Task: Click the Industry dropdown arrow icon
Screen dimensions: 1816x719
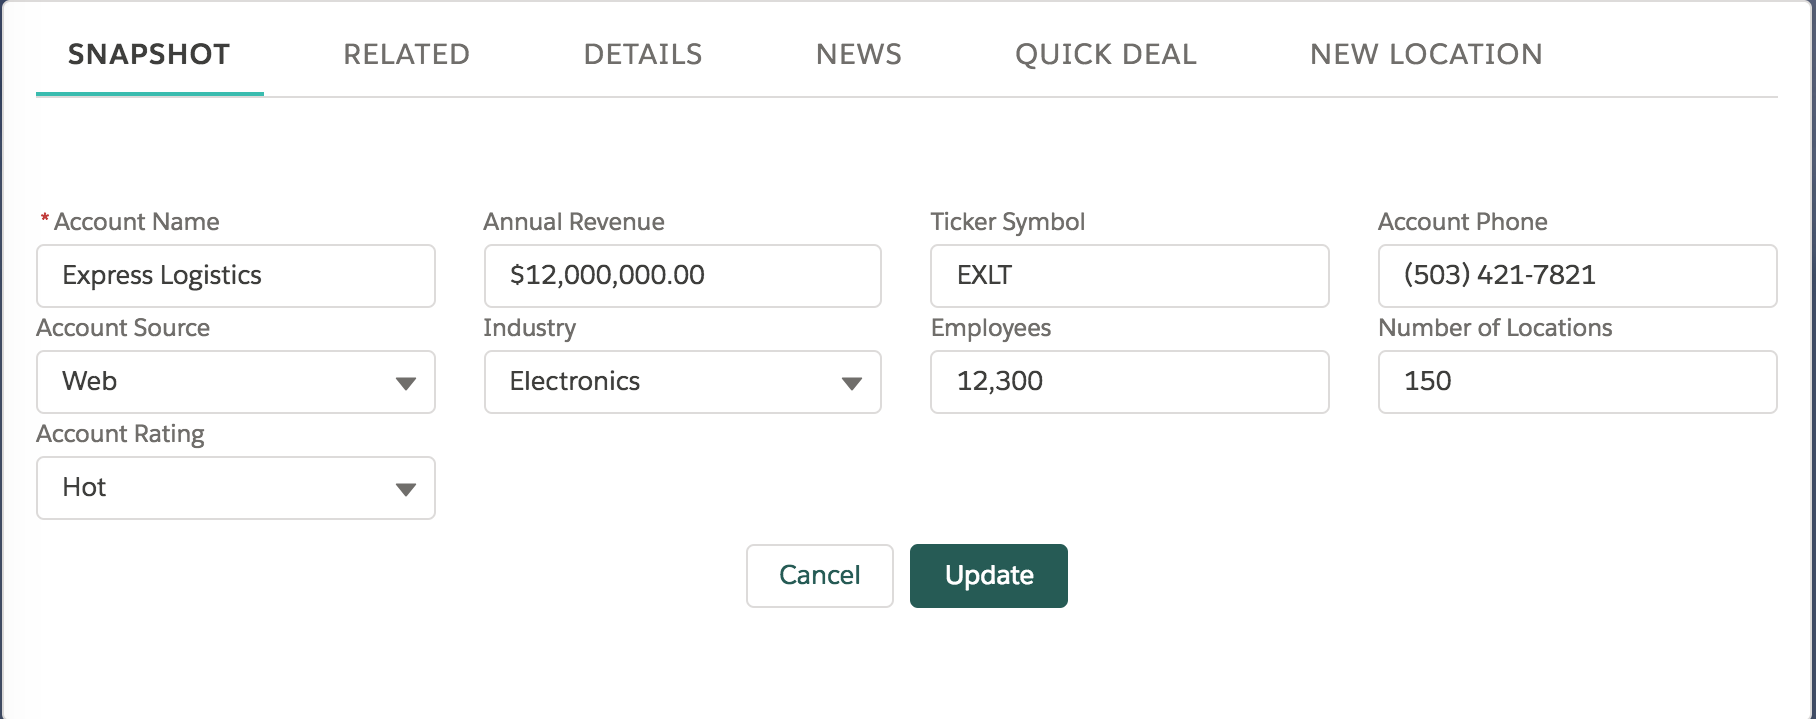Action: point(851,383)
